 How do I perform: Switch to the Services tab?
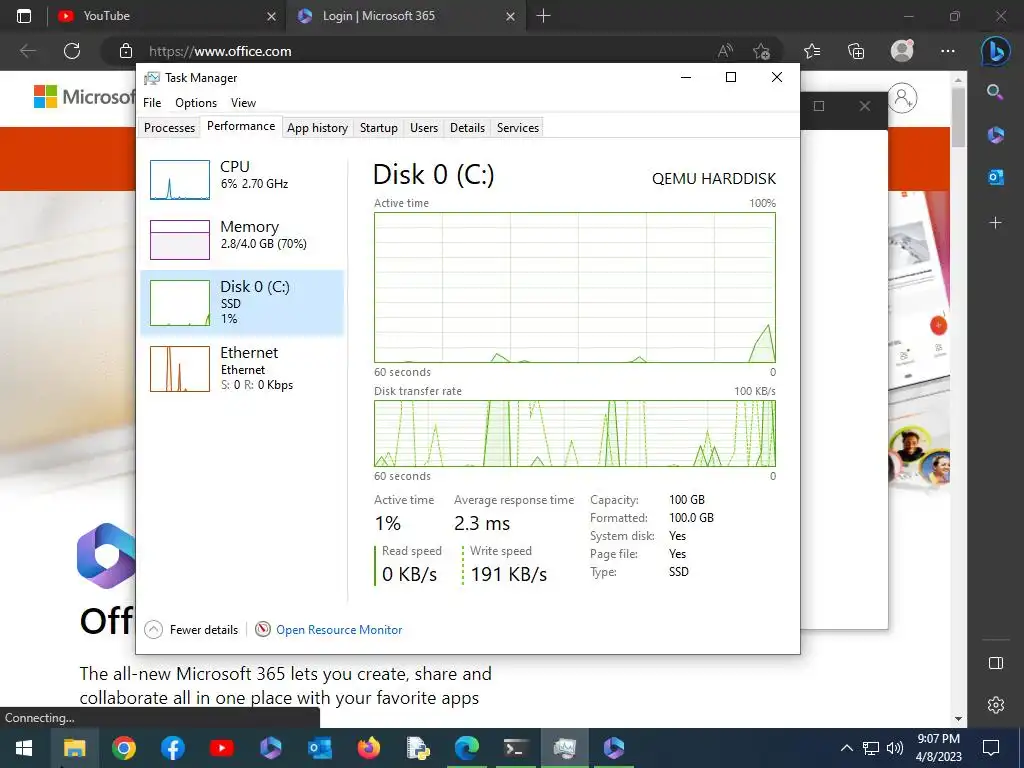click(x=518, y=128)
